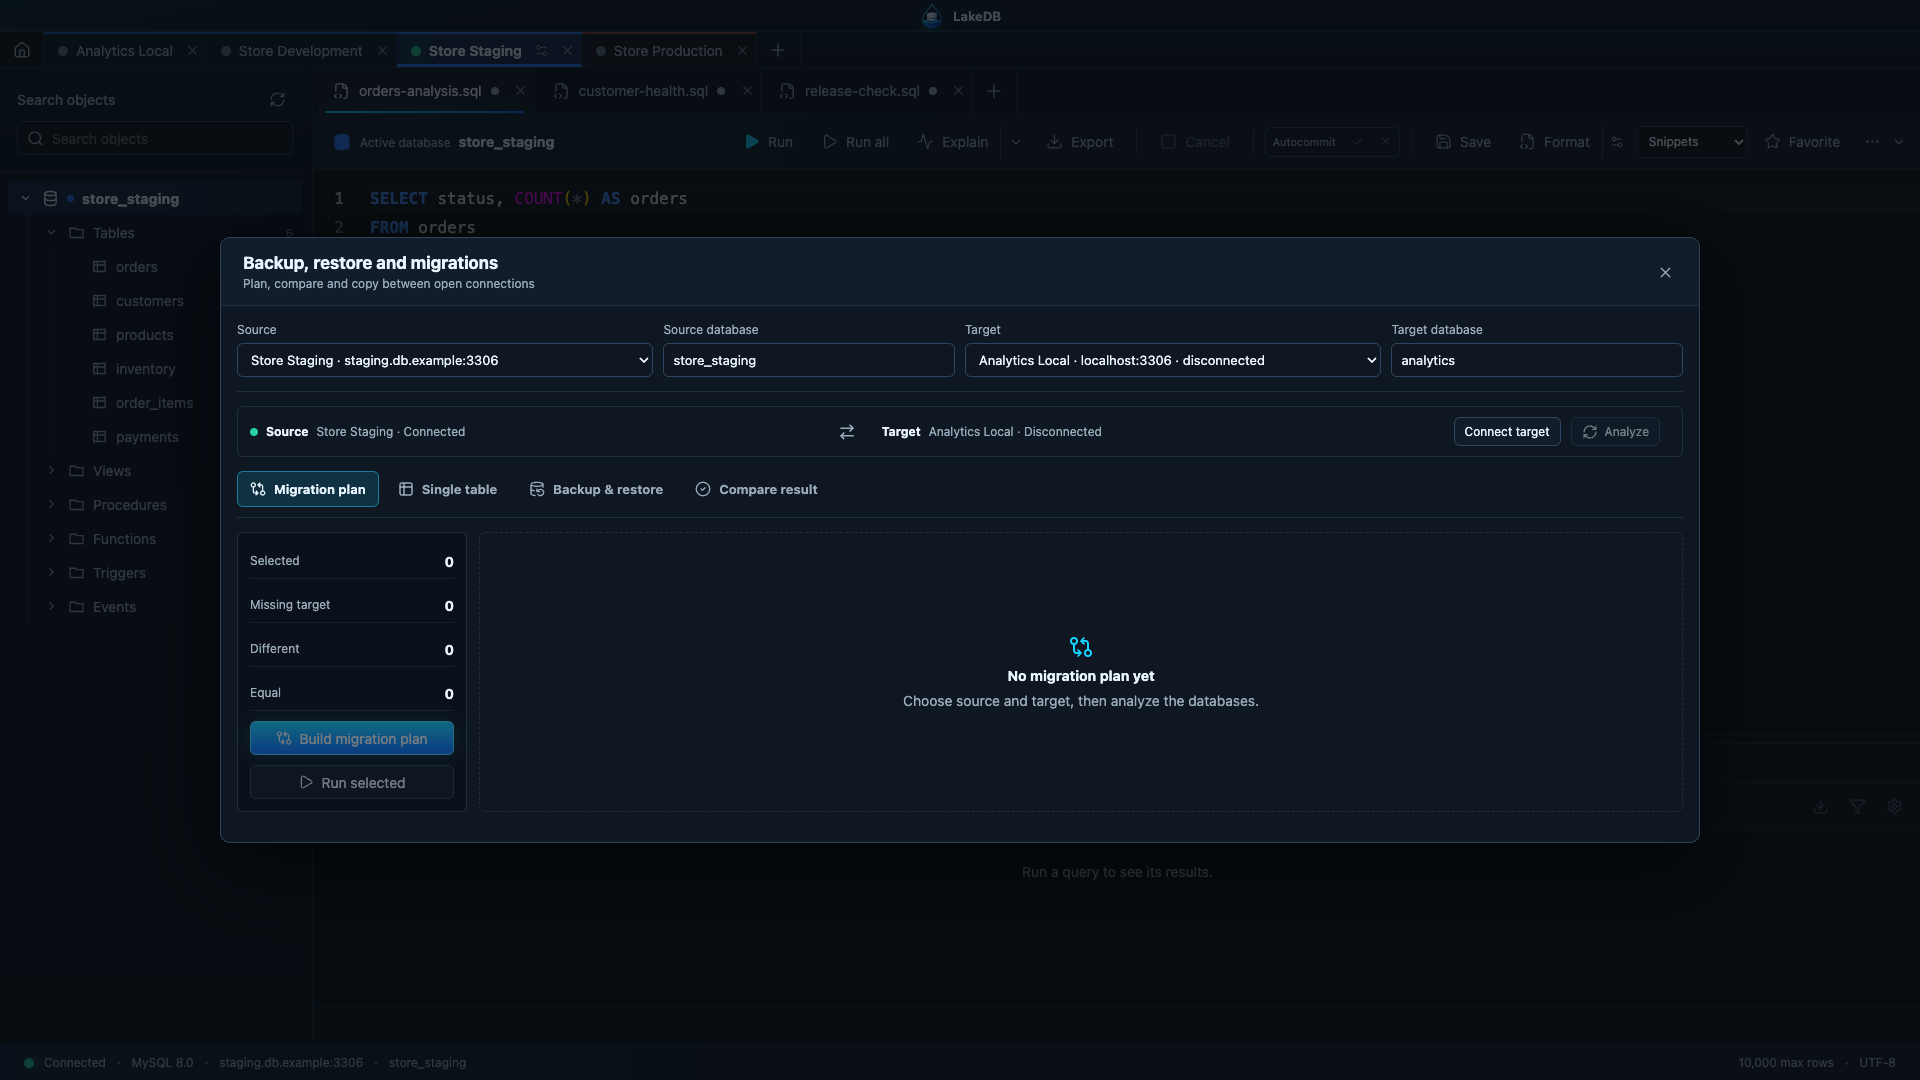Viewport: 1920px width, 1080px height.
Task: Click the download results icon in the results panel
Action: [x=1820, y=807]
